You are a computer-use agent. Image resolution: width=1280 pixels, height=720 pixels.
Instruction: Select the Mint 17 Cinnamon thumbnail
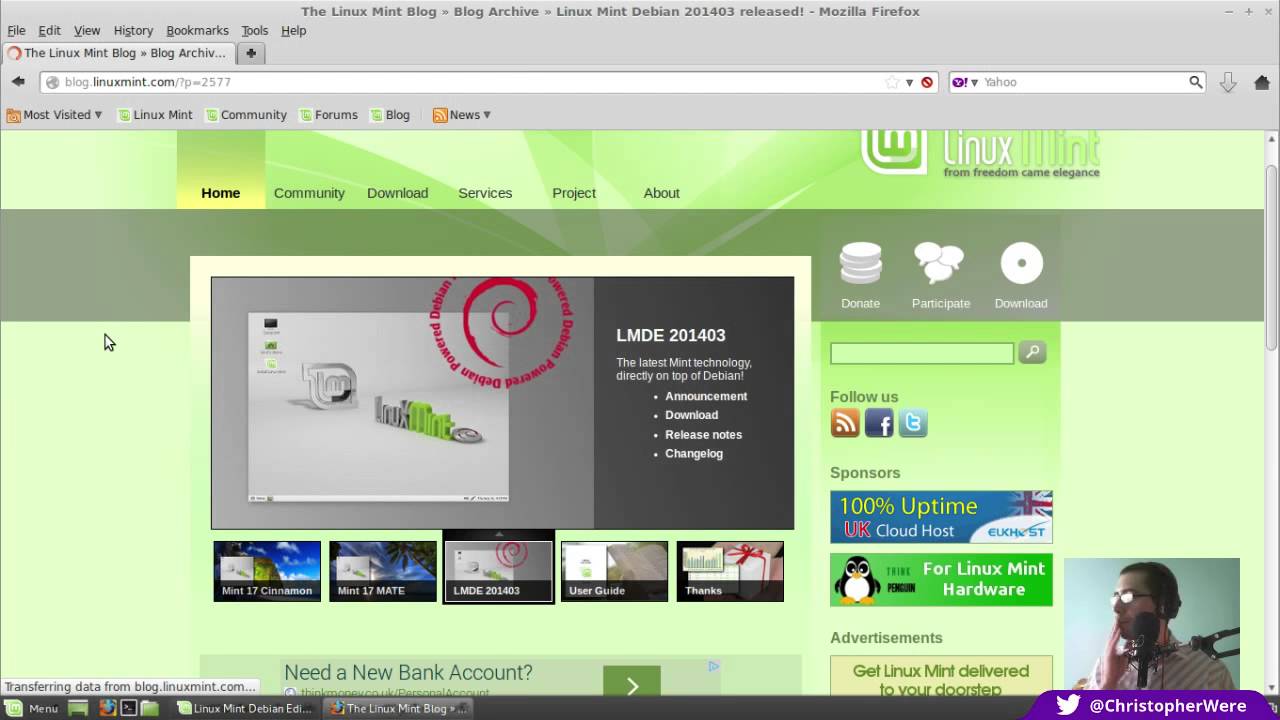[267, 571]
